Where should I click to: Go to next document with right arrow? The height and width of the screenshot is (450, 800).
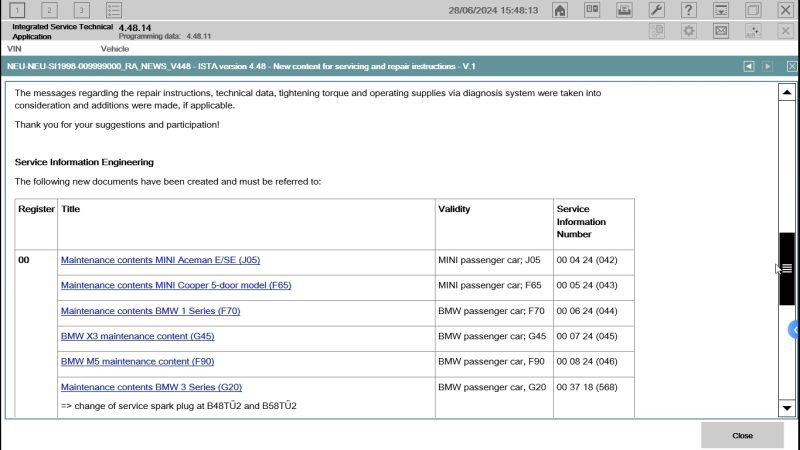pyautogui.click(x=767, y=66)
